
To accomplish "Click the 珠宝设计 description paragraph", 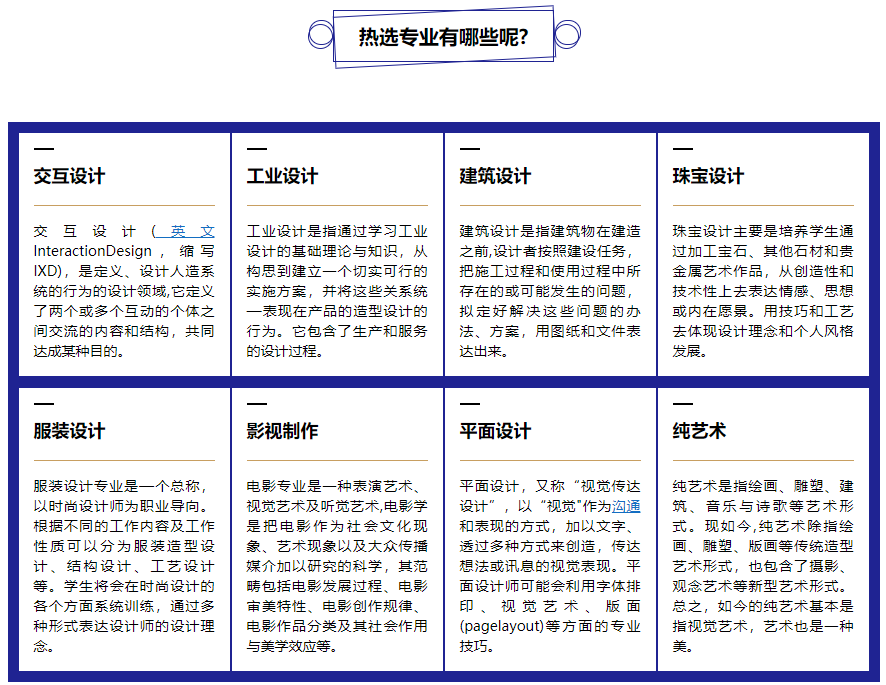I will (763, 291).
